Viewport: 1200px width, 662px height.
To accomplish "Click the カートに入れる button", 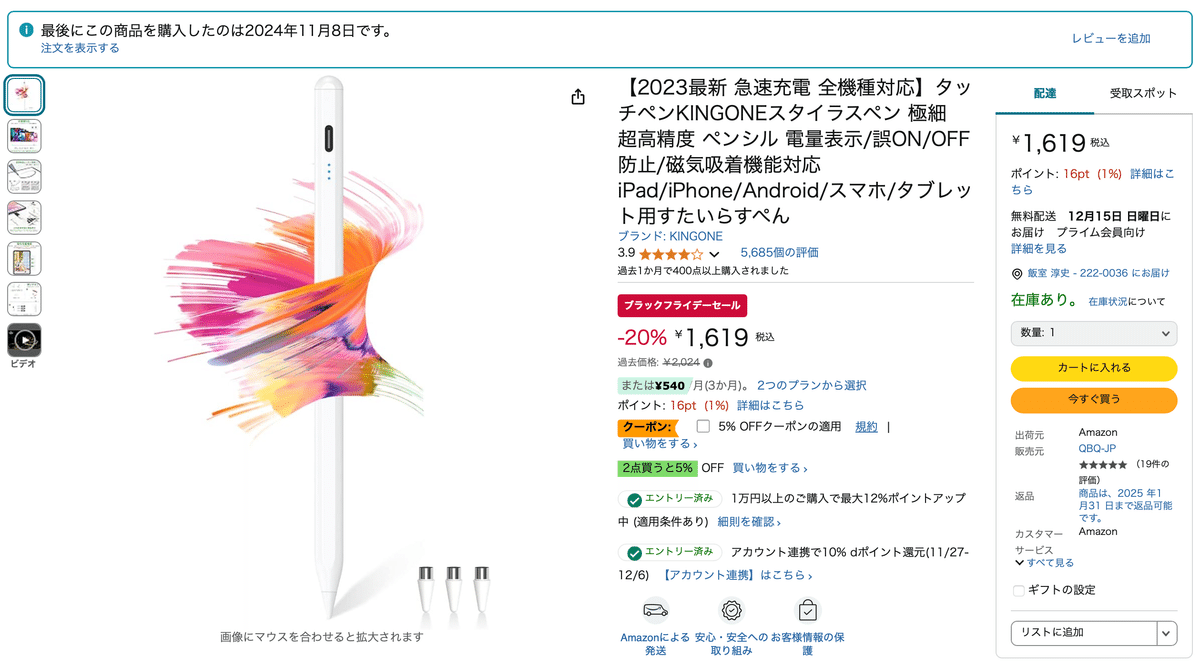I will tap(1093, 368).
